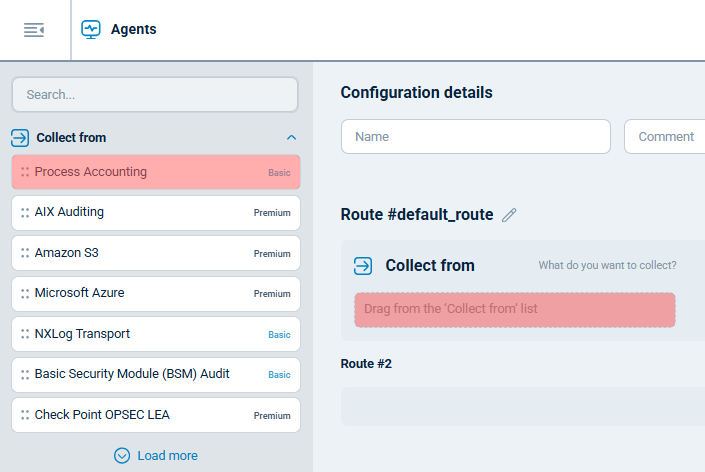Image resolution: width=705 pixels, height=472 pixels.
Task: Grab the drag handle of Microsoft Azure
Action: [25, 294]
